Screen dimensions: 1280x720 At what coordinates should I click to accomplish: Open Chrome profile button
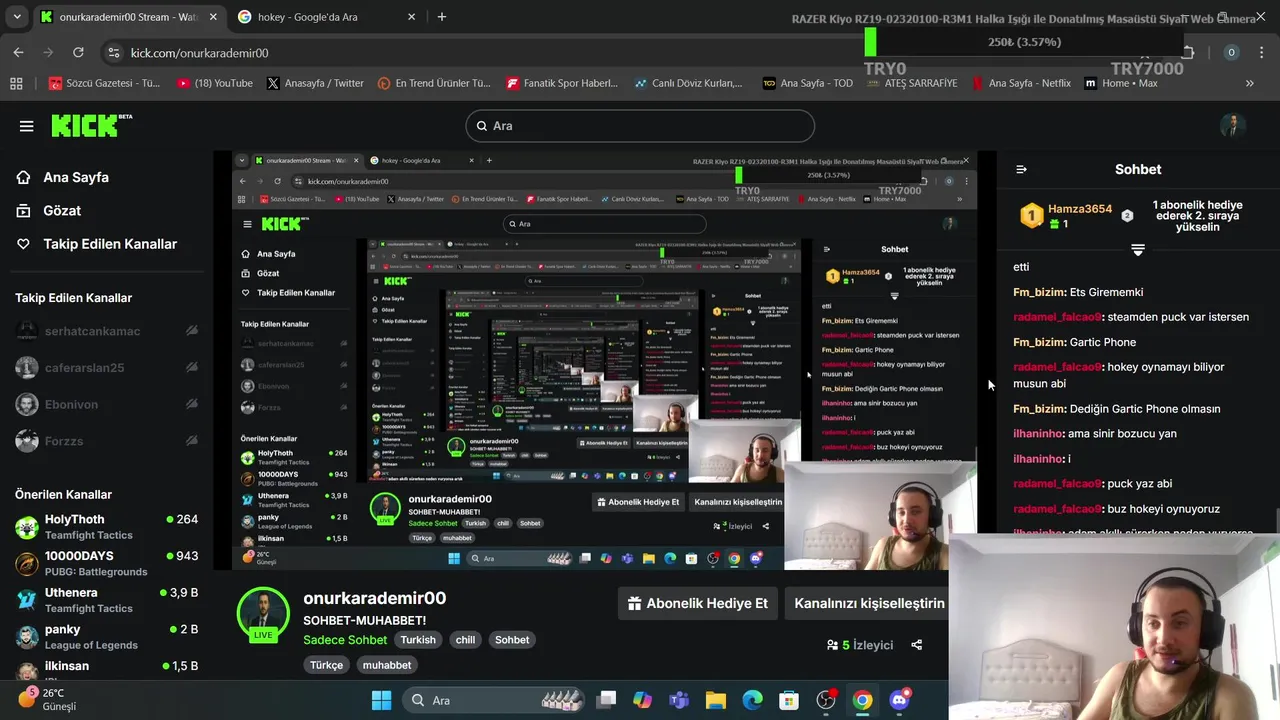coord(1231,52)
